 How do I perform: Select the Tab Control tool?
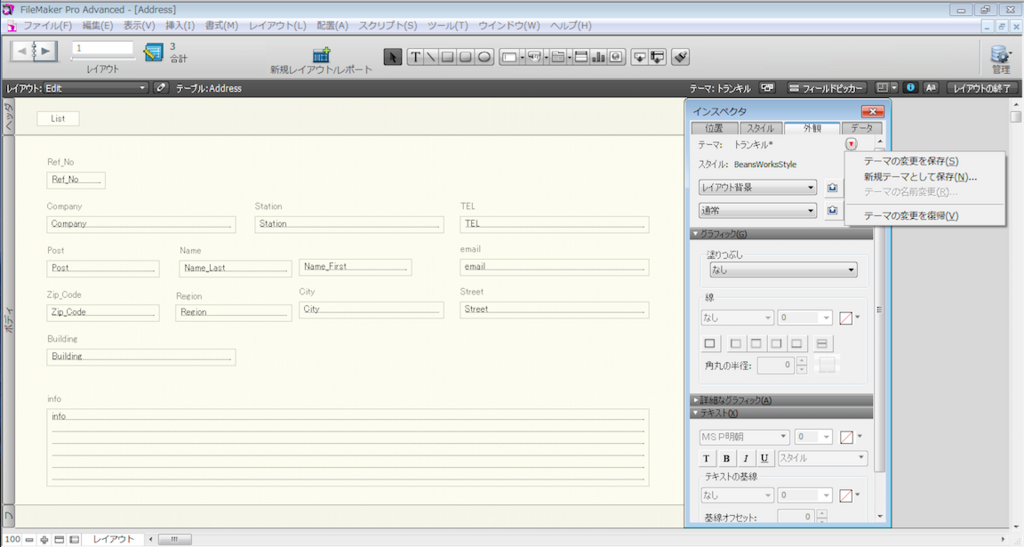[x=558, y=57]
